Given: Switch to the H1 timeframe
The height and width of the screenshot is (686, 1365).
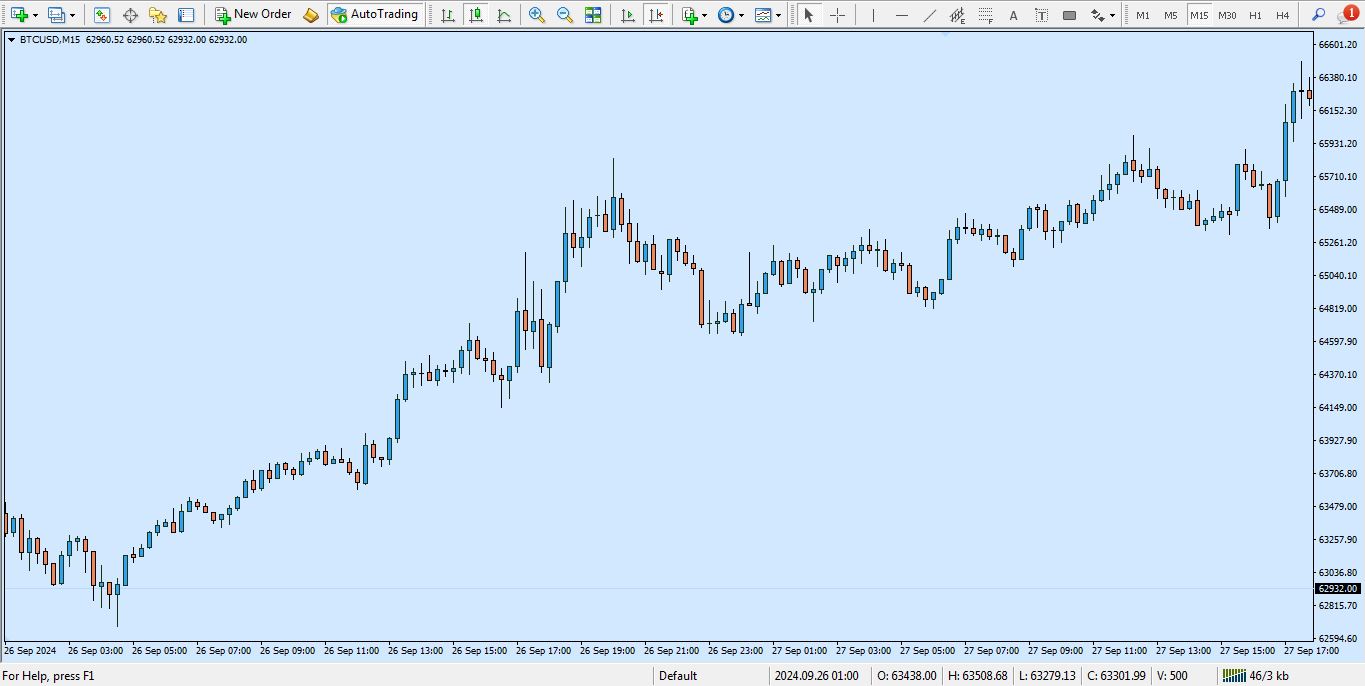Looking at the screenshot, I should (x=1255, y=15).
